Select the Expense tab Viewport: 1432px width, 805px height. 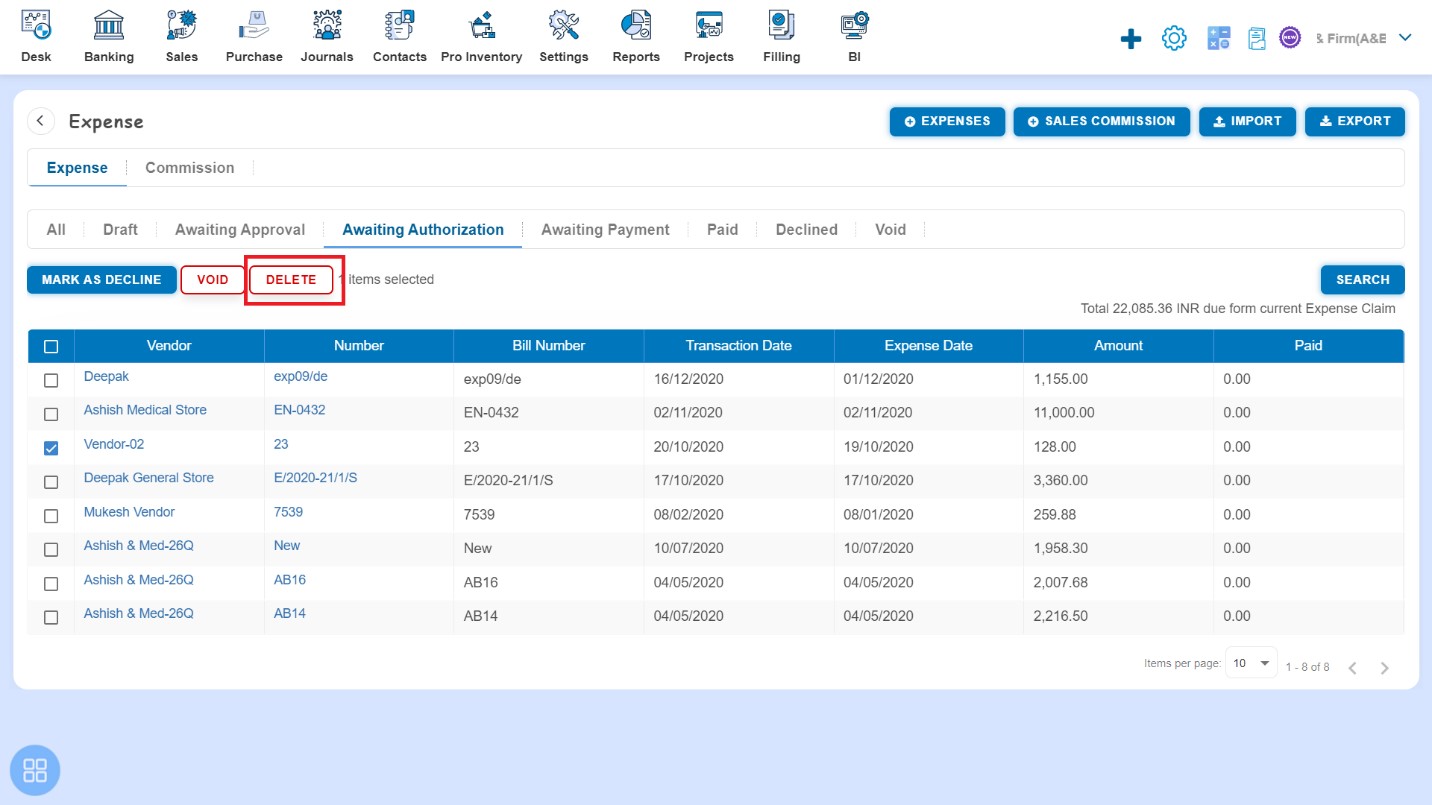point(77,168)
